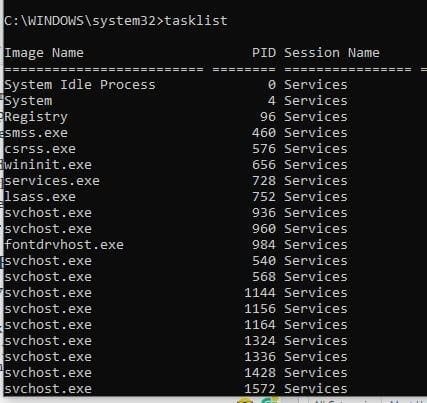Select smss.exe in the process list
Viewport: 427px width, 403px height.
(36, 133)
